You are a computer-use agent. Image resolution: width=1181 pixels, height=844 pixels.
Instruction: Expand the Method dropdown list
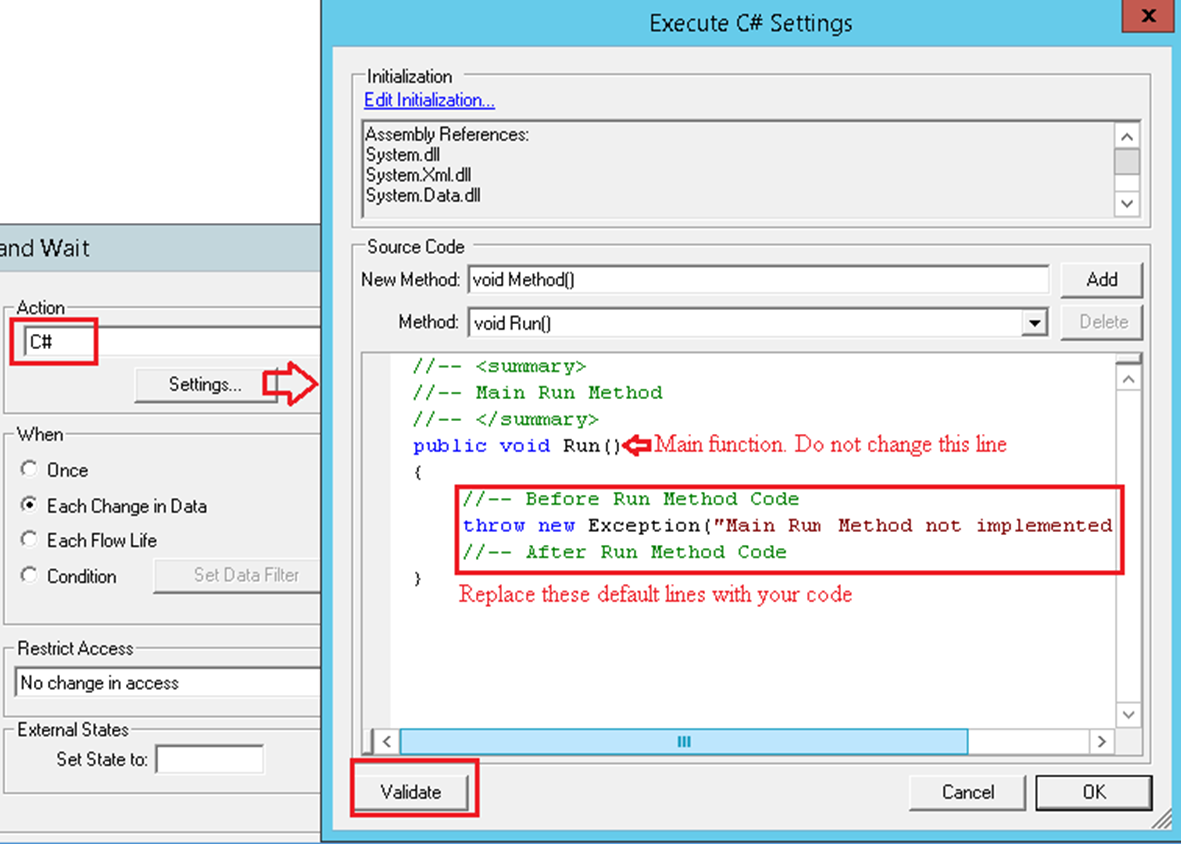coord(1033,323)
